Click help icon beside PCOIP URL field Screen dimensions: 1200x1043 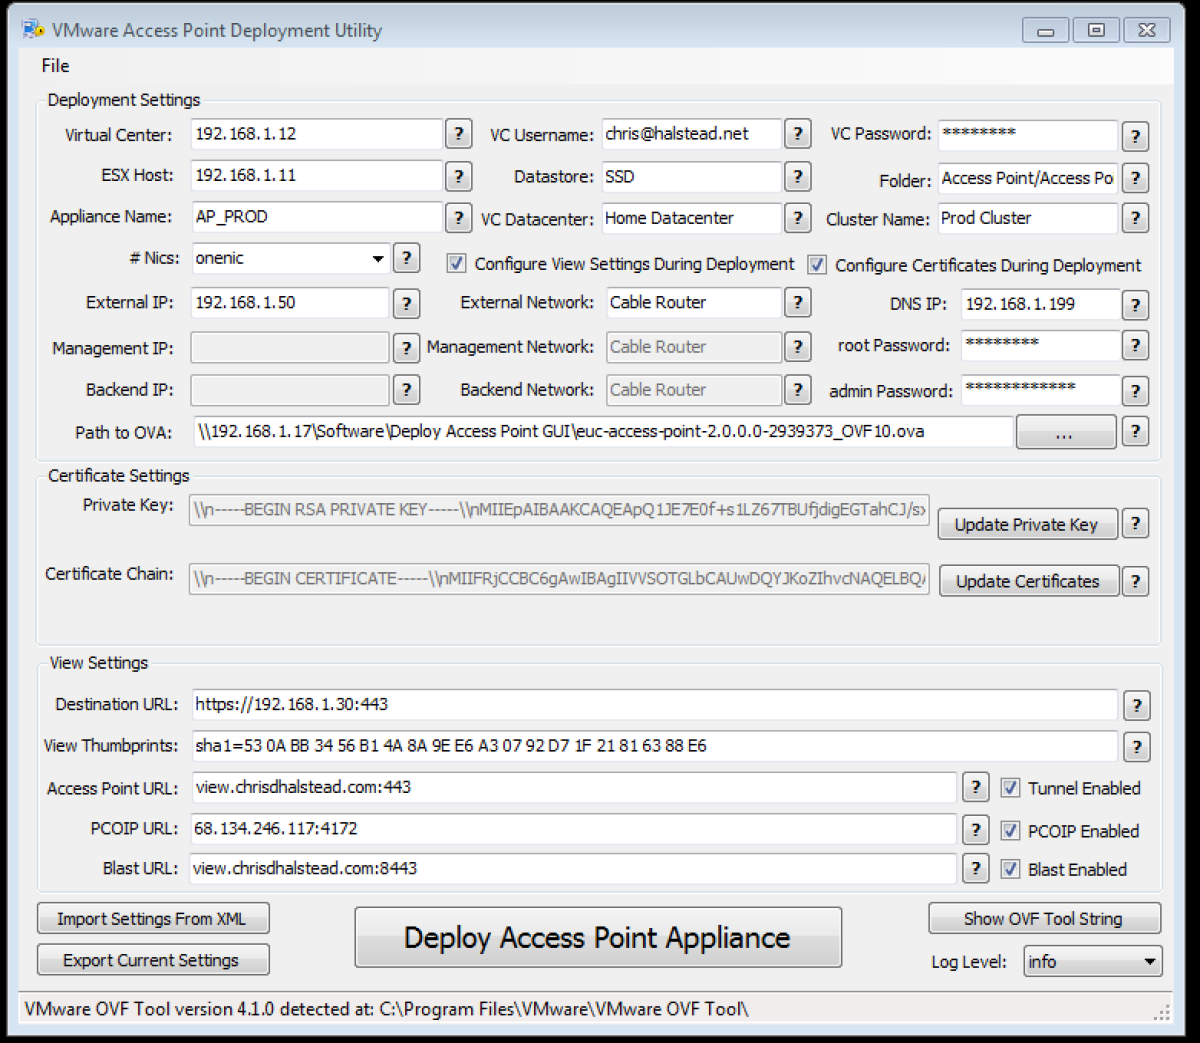coord(975,829)
